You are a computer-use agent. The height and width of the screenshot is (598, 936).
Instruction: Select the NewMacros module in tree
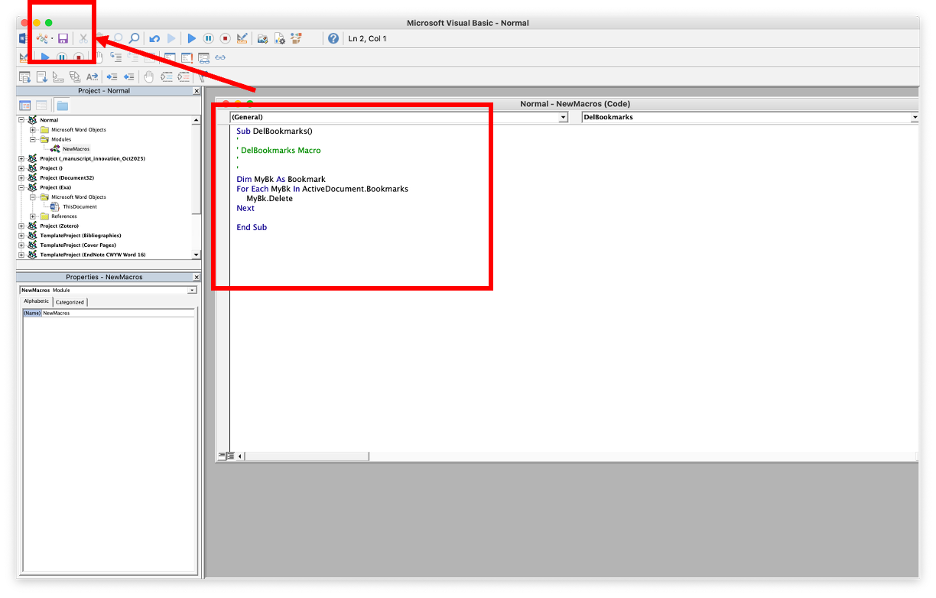[x=75, y=148]
